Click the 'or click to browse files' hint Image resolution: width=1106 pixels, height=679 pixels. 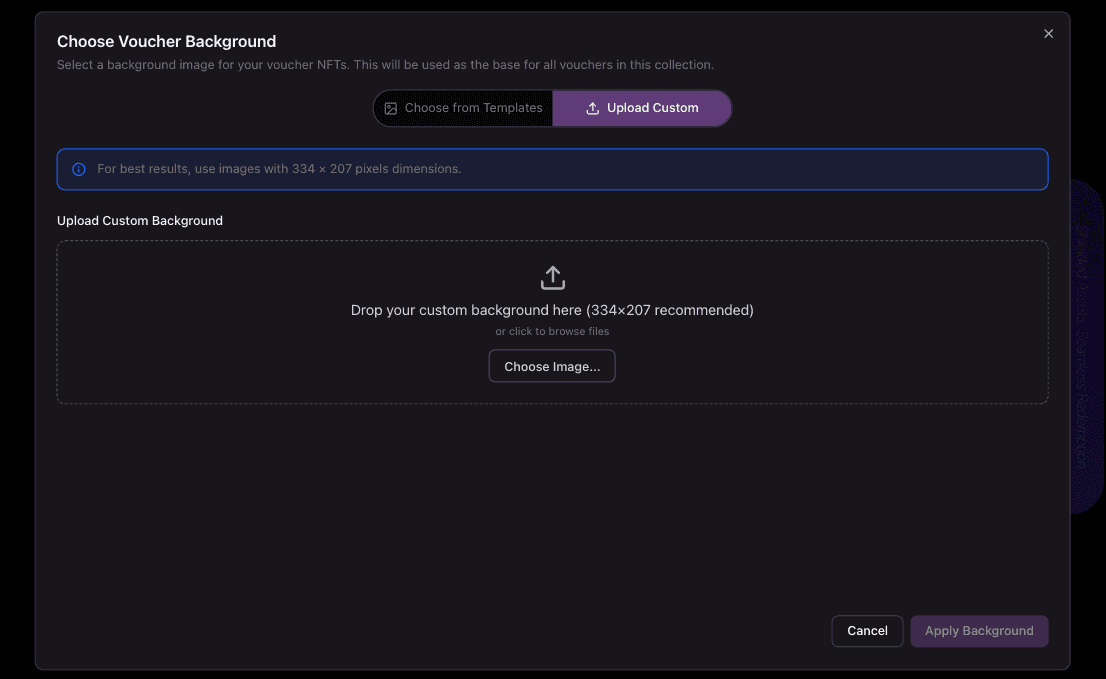552,331
